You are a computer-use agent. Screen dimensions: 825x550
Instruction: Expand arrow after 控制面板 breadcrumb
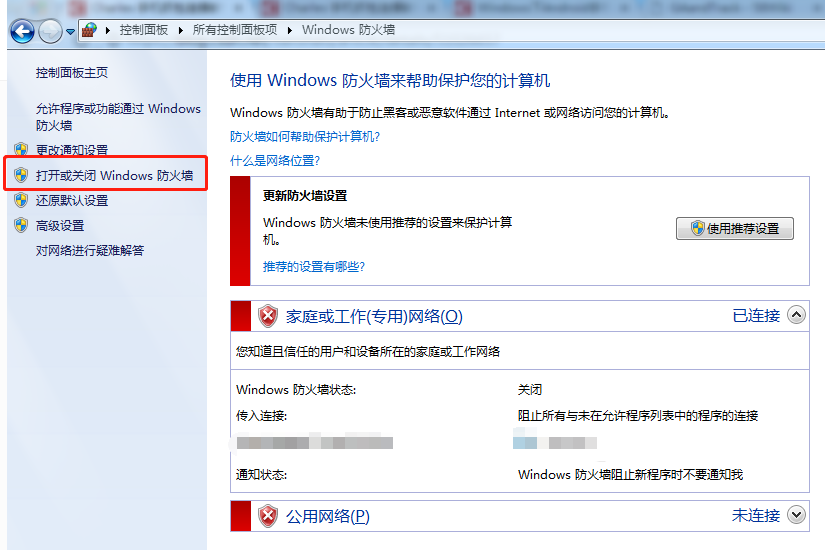click(x=180, y=31)
